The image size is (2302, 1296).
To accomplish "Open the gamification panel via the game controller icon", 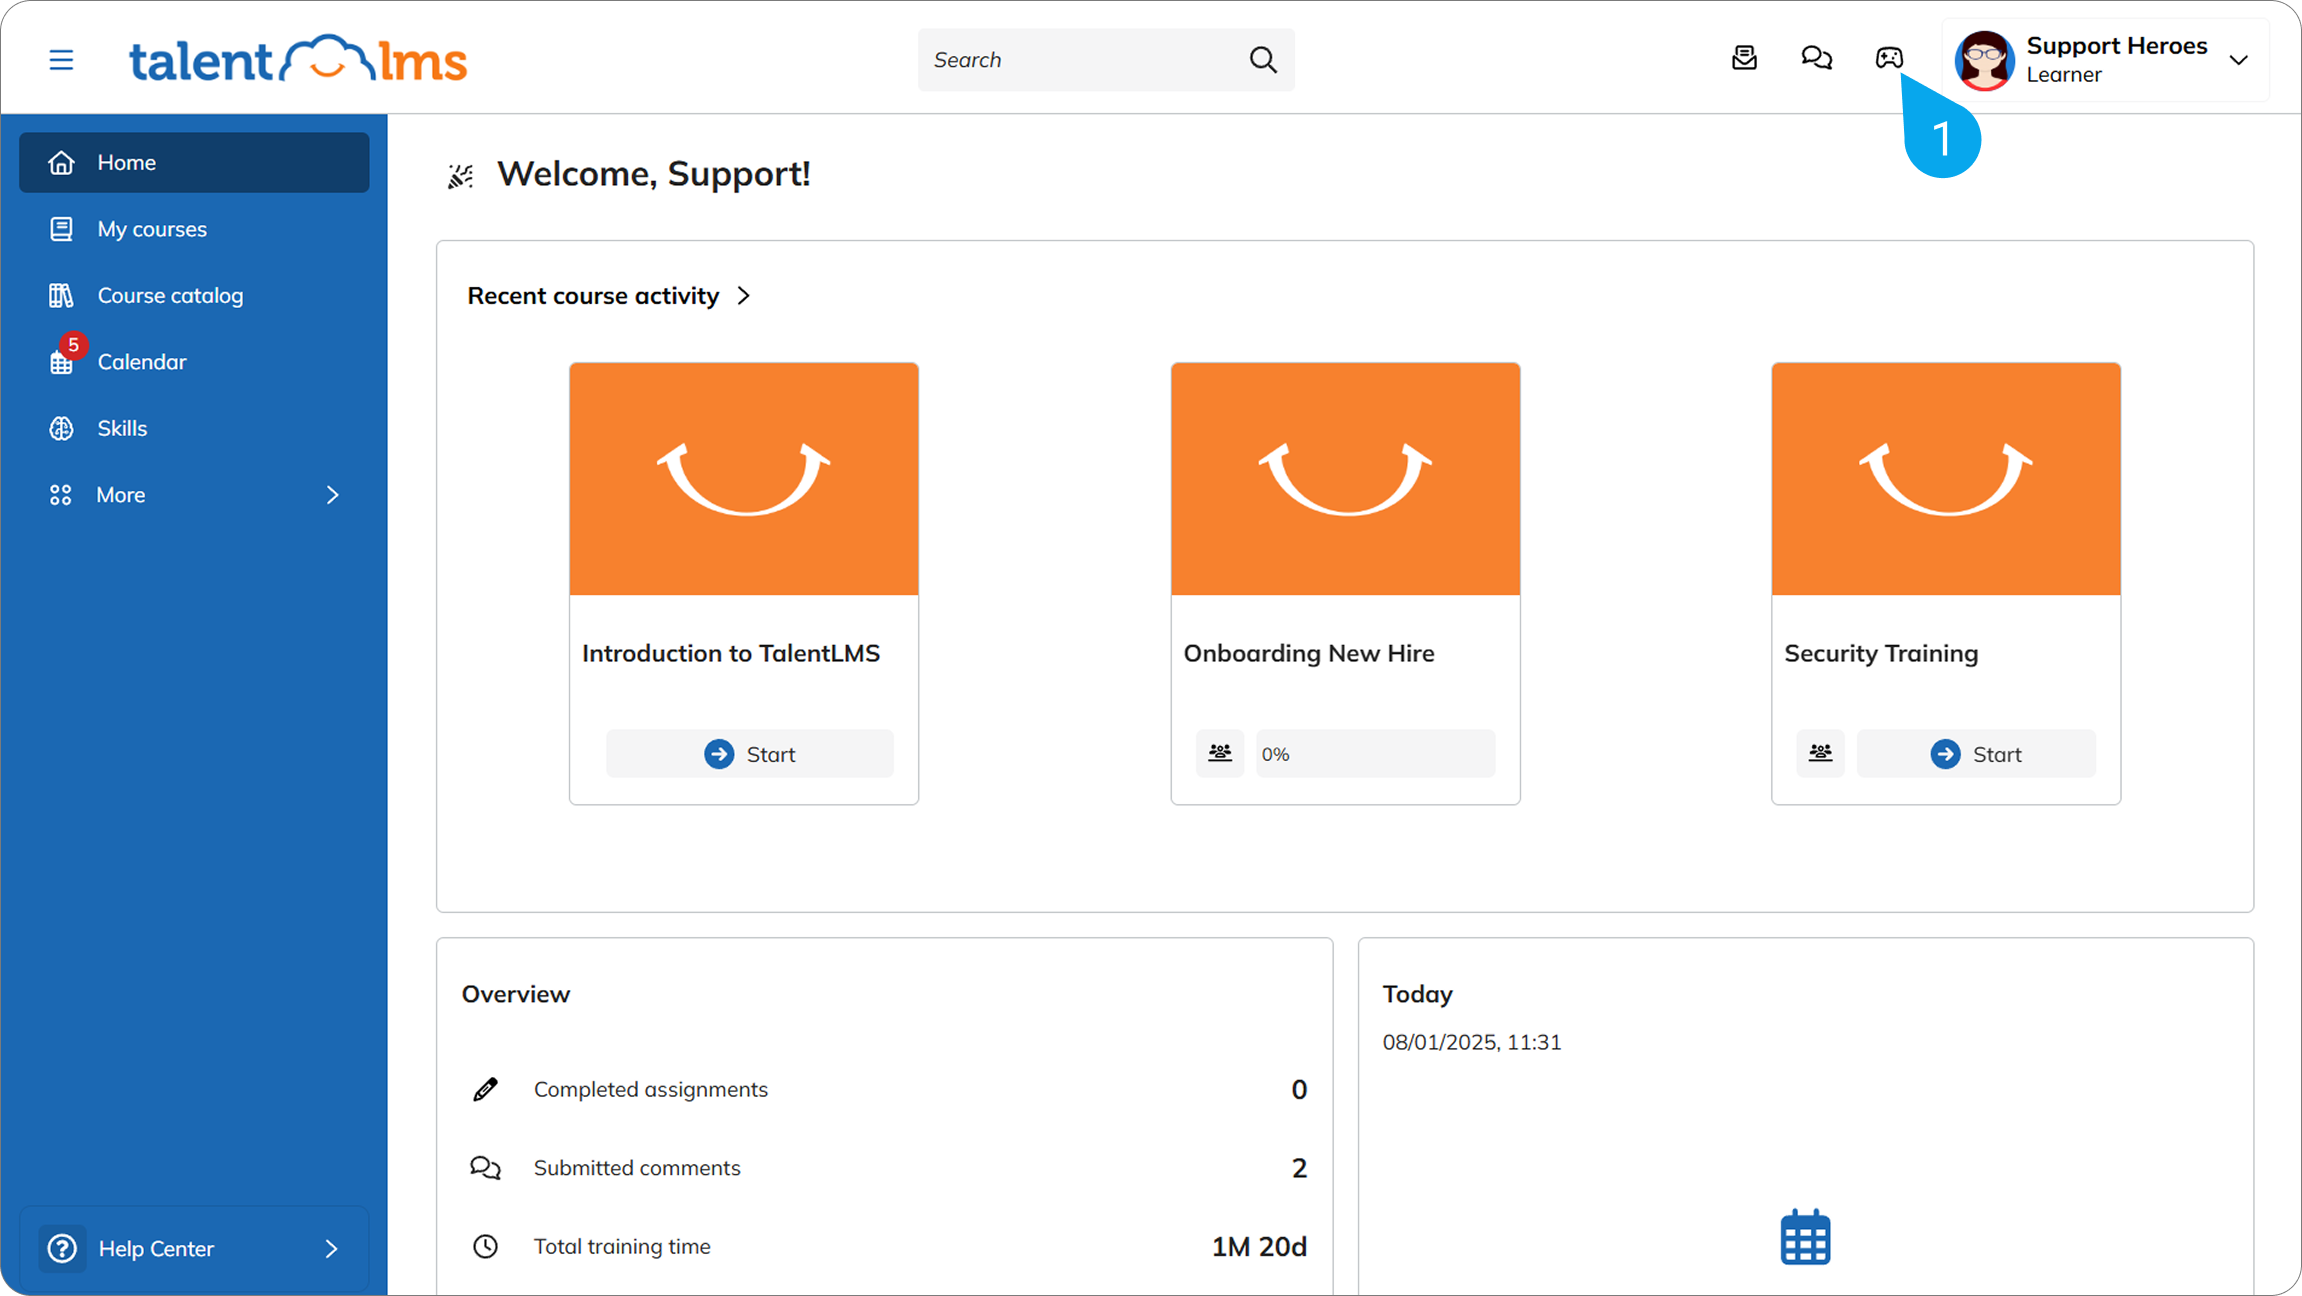I will point(1889,58).
